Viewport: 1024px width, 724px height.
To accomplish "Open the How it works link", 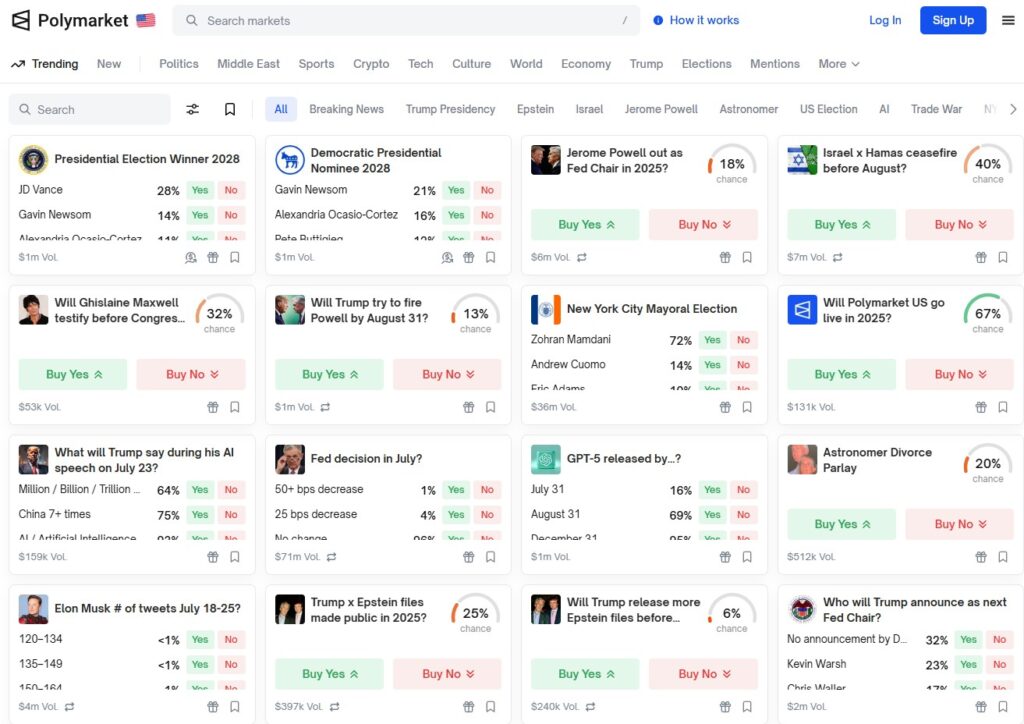I will point(696,20).
